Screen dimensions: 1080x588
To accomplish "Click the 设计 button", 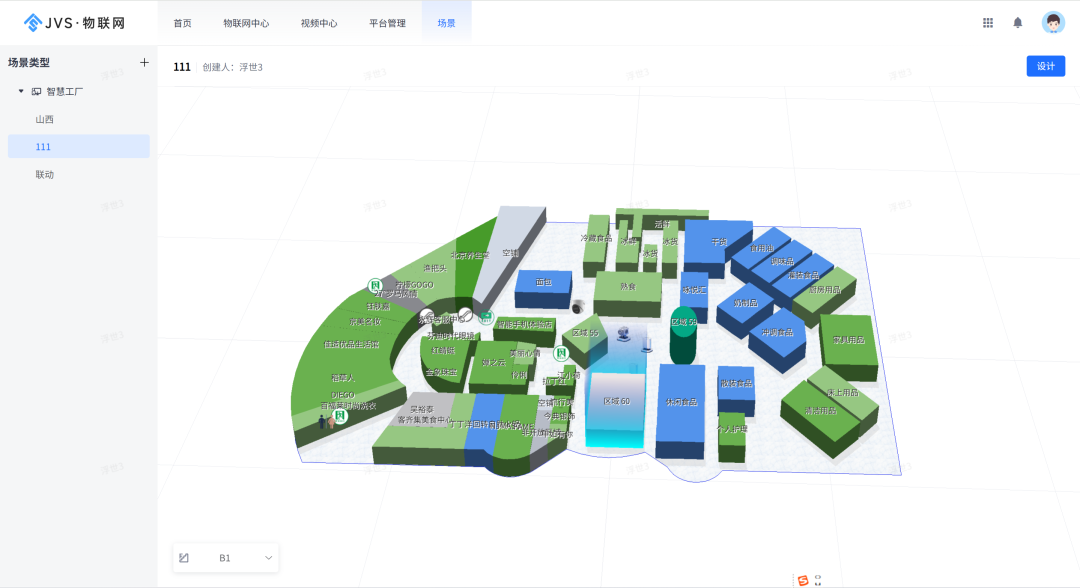I will 1046,66.
